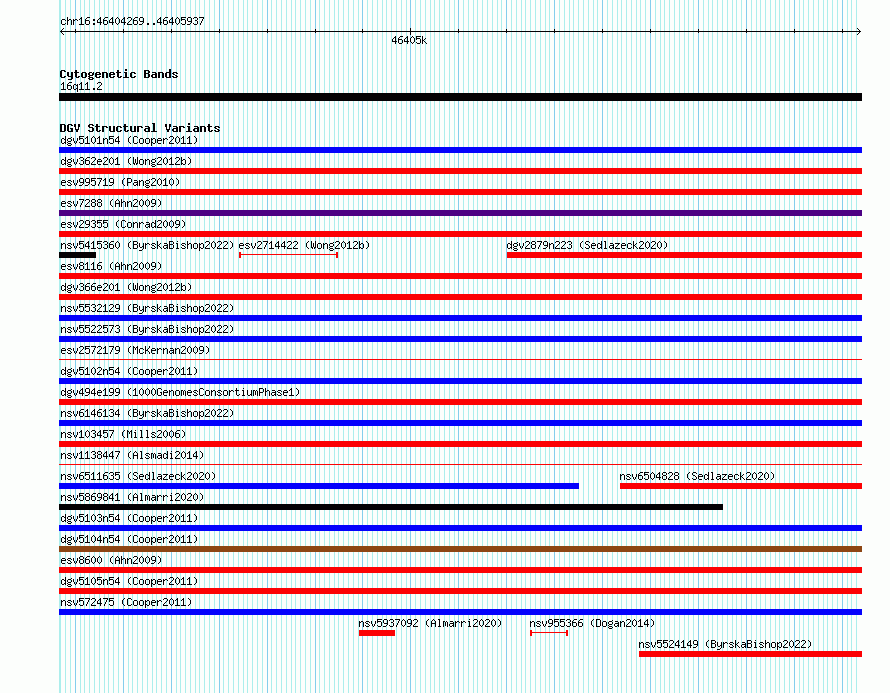The width and height of the screenshot is (890, 693).
Task: Click the black 16q11.2 cytogenetic band bar
Action: pos(460,97)
